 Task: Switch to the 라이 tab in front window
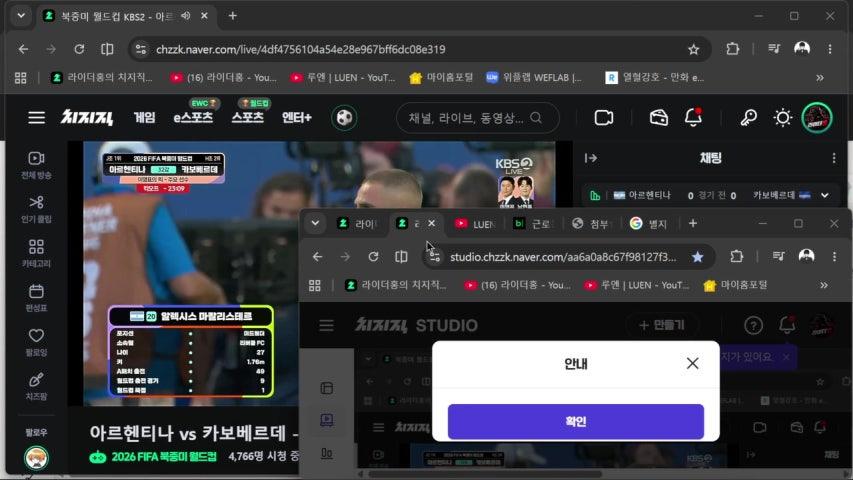click(x=357, y=224)
